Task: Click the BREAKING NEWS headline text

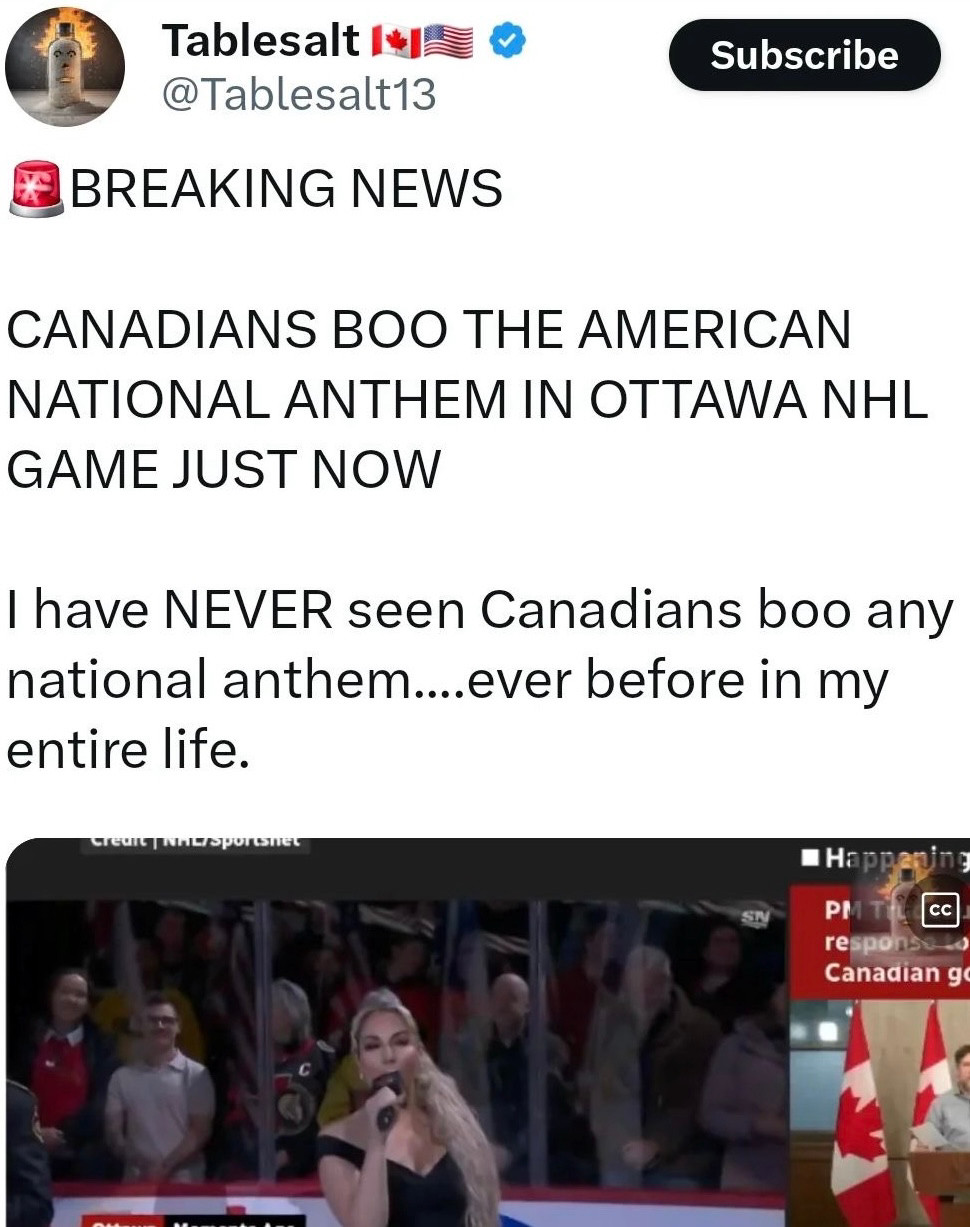Action: (x=286, y=189)
